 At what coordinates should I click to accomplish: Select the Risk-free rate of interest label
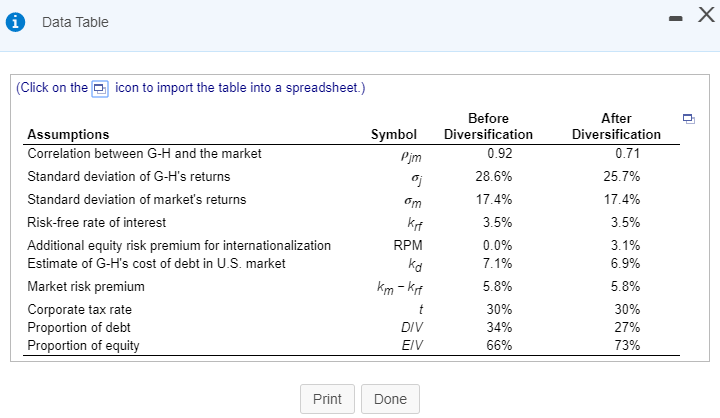point(97,222)
